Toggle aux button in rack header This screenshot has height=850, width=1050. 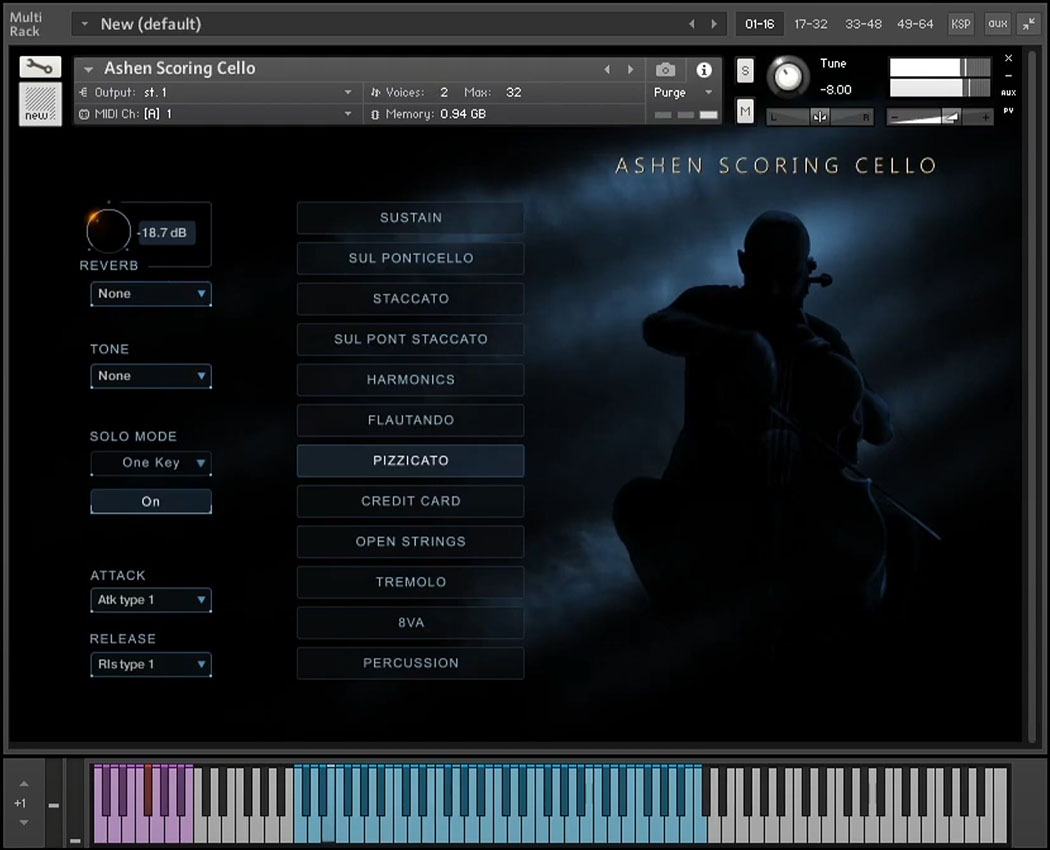point(997,24)
